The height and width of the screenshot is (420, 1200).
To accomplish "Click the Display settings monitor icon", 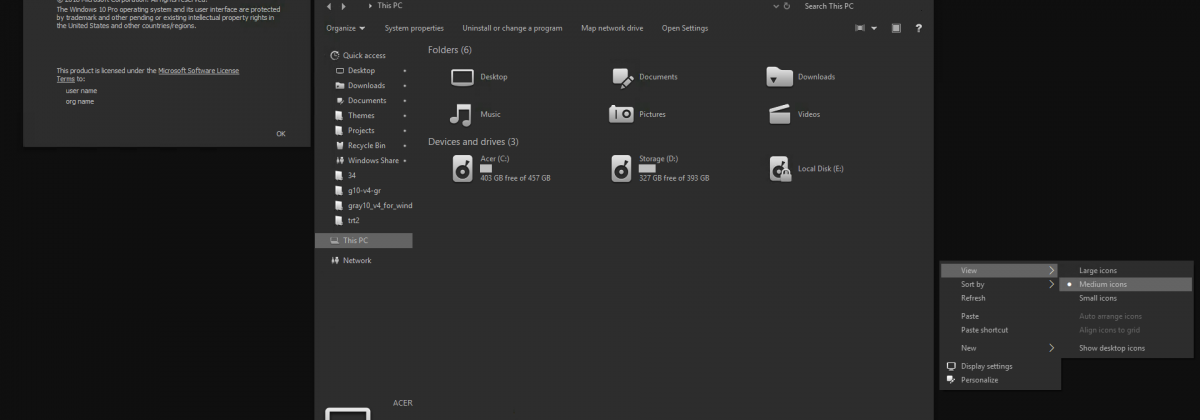I will click(951, 366).
